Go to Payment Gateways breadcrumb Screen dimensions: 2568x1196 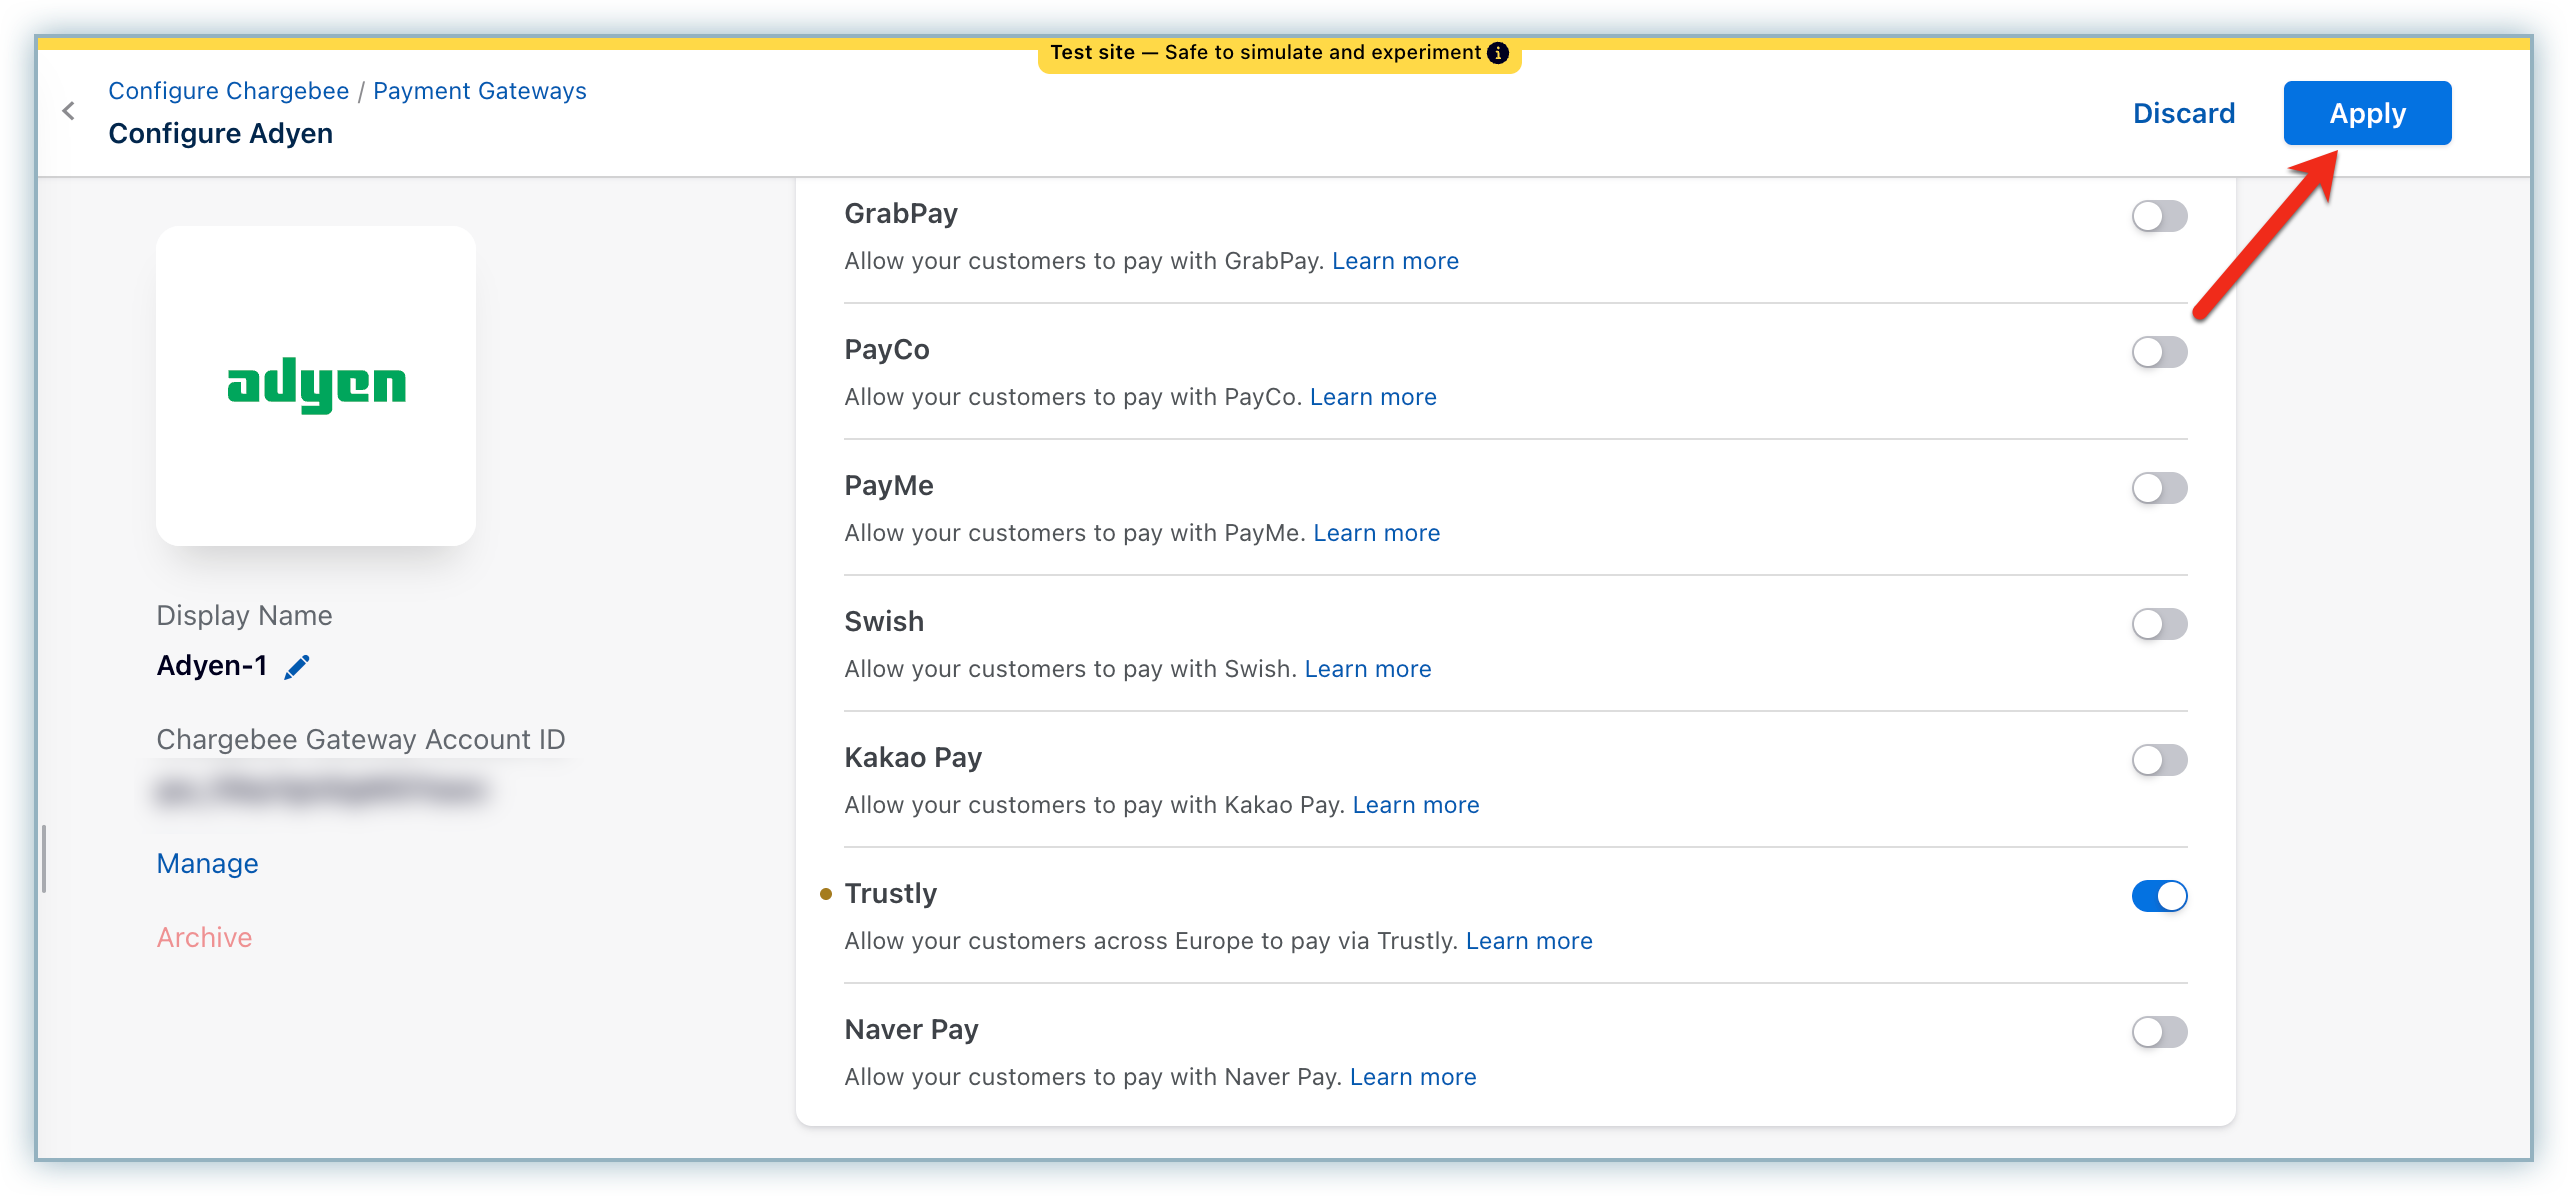coord(480,91)
